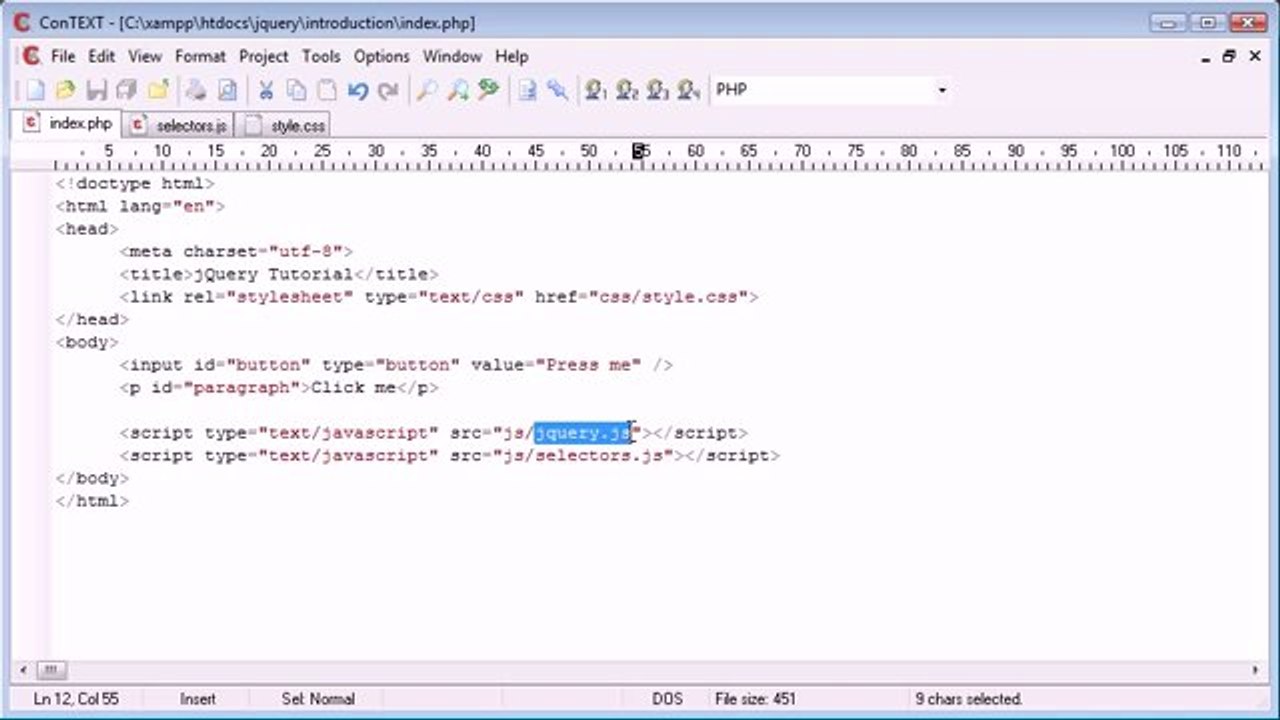Run user command 4
This screenshot has height=720, width=1280.
pyautogui.click(x=688, y=90)
